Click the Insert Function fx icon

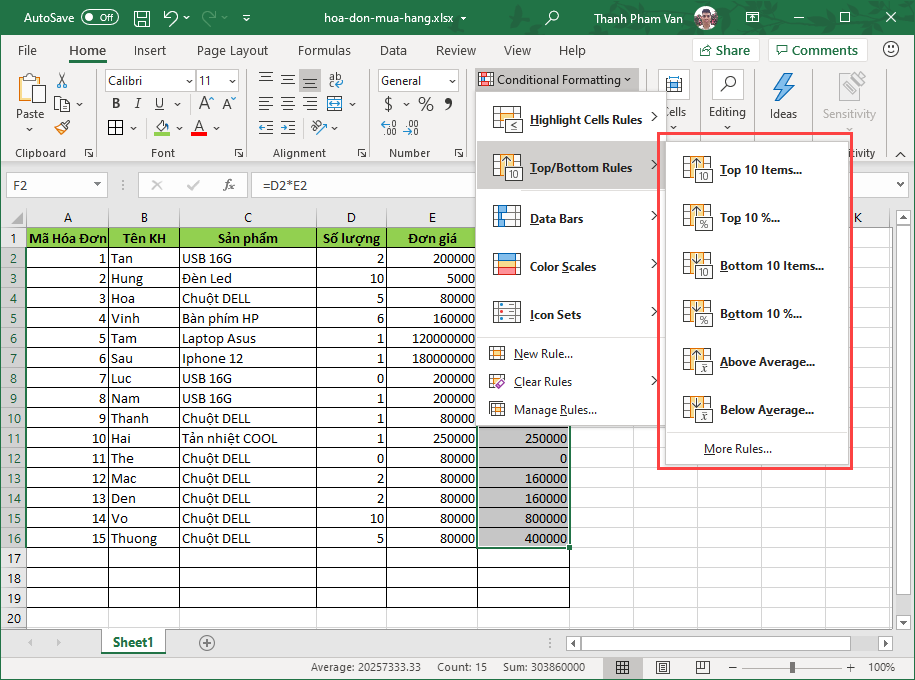[x=229, y=185]
